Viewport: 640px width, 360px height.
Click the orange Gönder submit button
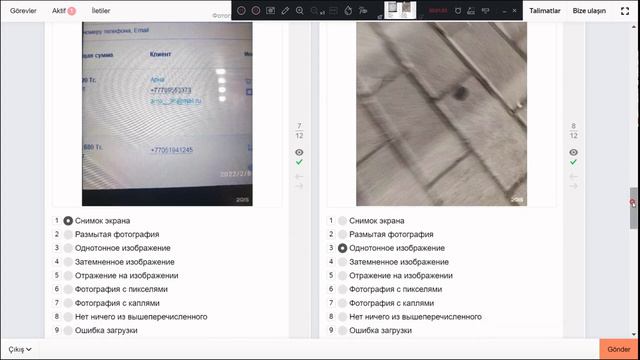[x=619, y=349]
